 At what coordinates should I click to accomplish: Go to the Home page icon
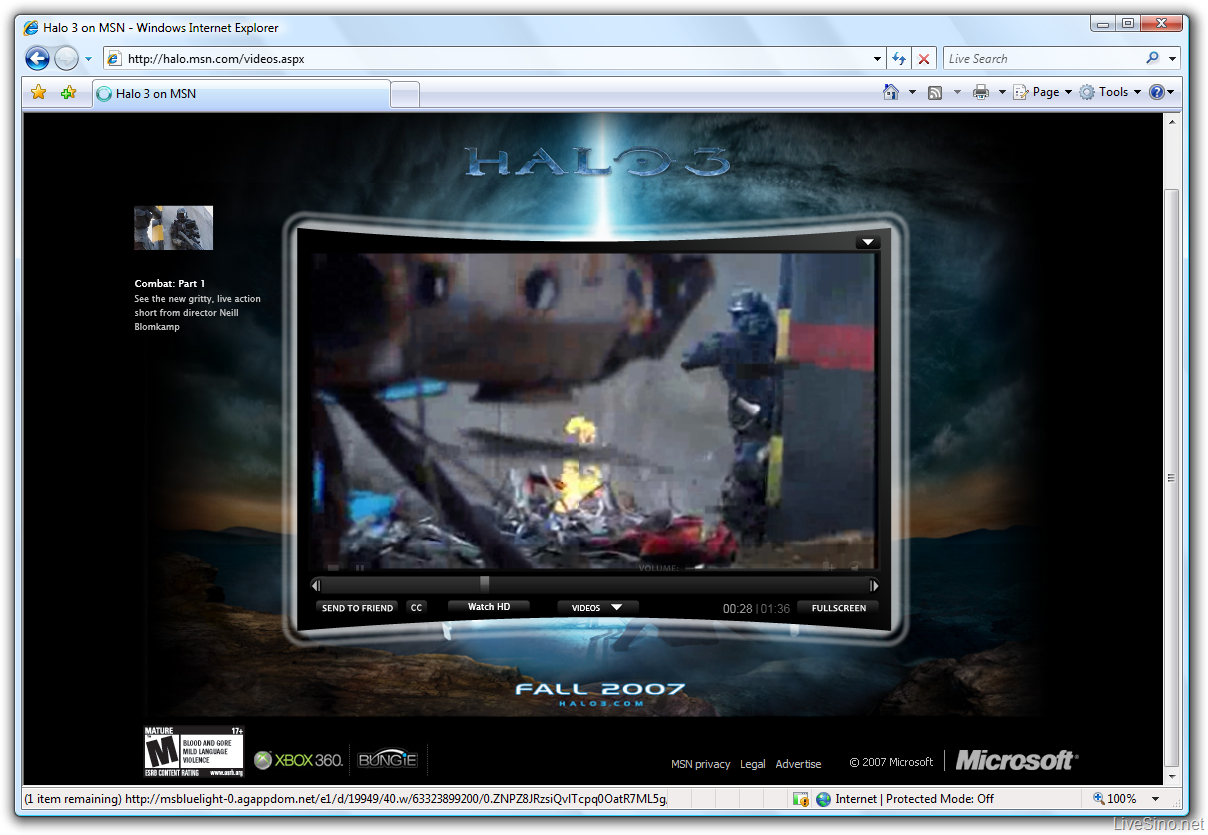click(x=891, y=92)
